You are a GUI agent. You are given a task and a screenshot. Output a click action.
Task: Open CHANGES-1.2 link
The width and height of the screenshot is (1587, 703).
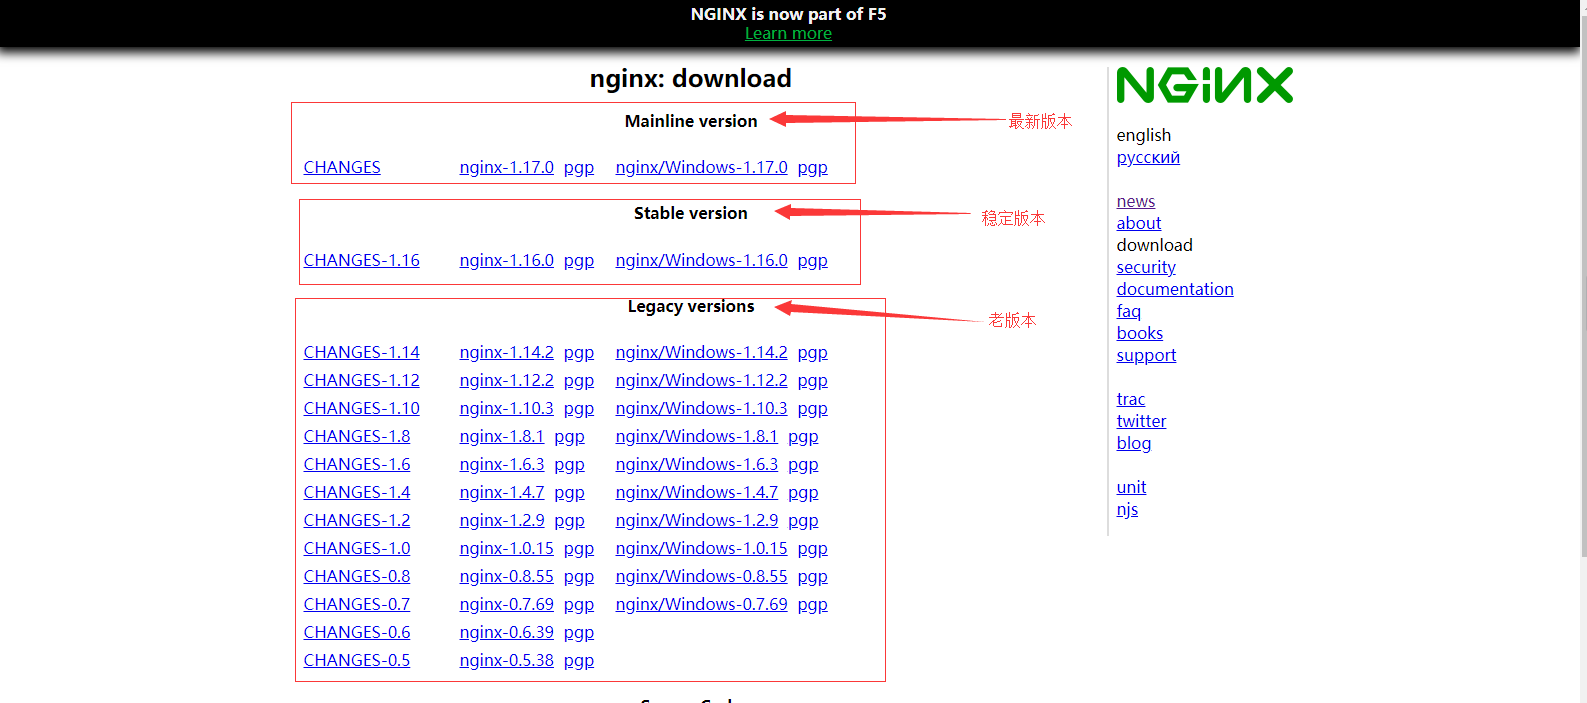pyautogui.click(x=357, y=520)
